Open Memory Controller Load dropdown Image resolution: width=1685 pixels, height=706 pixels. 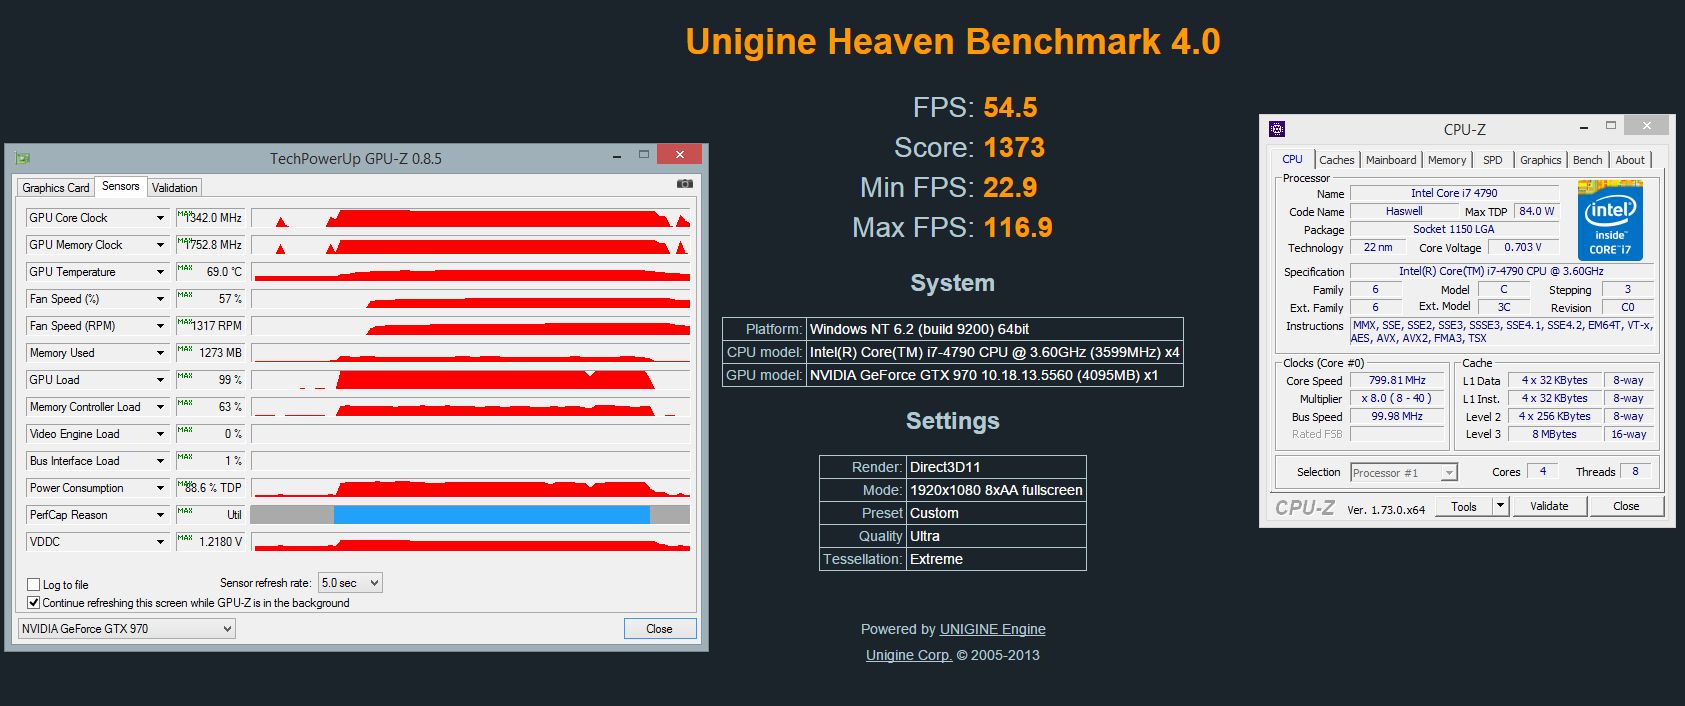160,407
